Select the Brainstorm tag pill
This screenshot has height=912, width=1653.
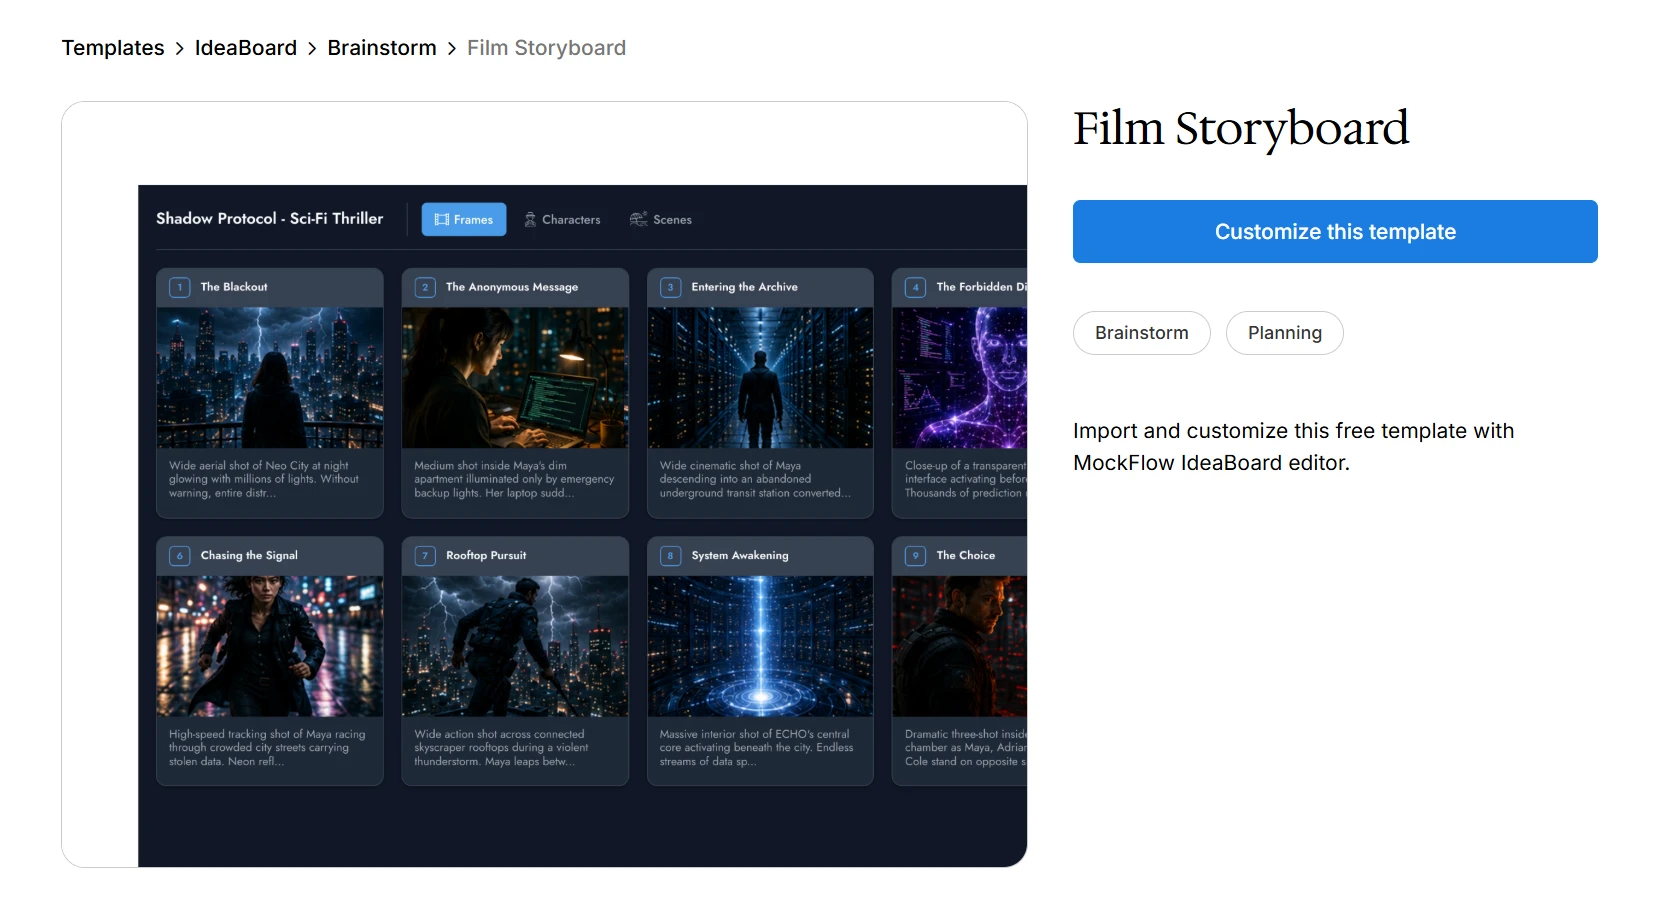coord(1142,333)
